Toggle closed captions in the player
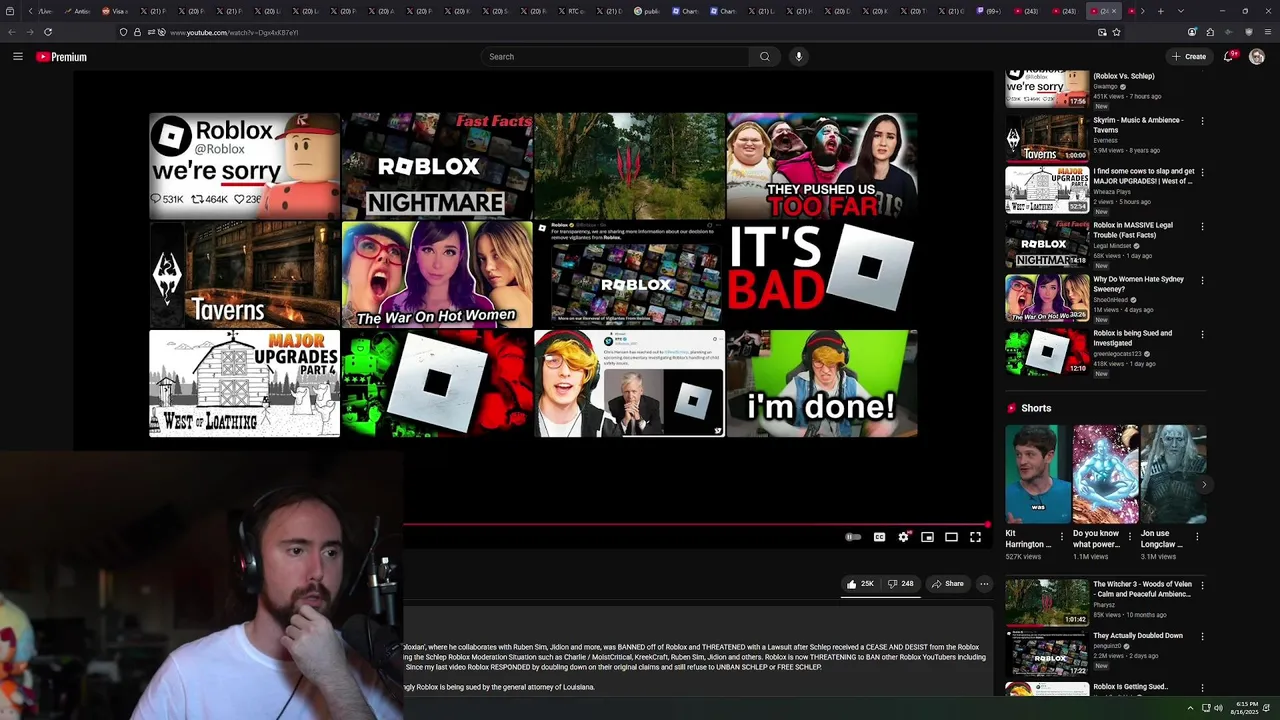The image size is (1280, 720). pos(879,537)
